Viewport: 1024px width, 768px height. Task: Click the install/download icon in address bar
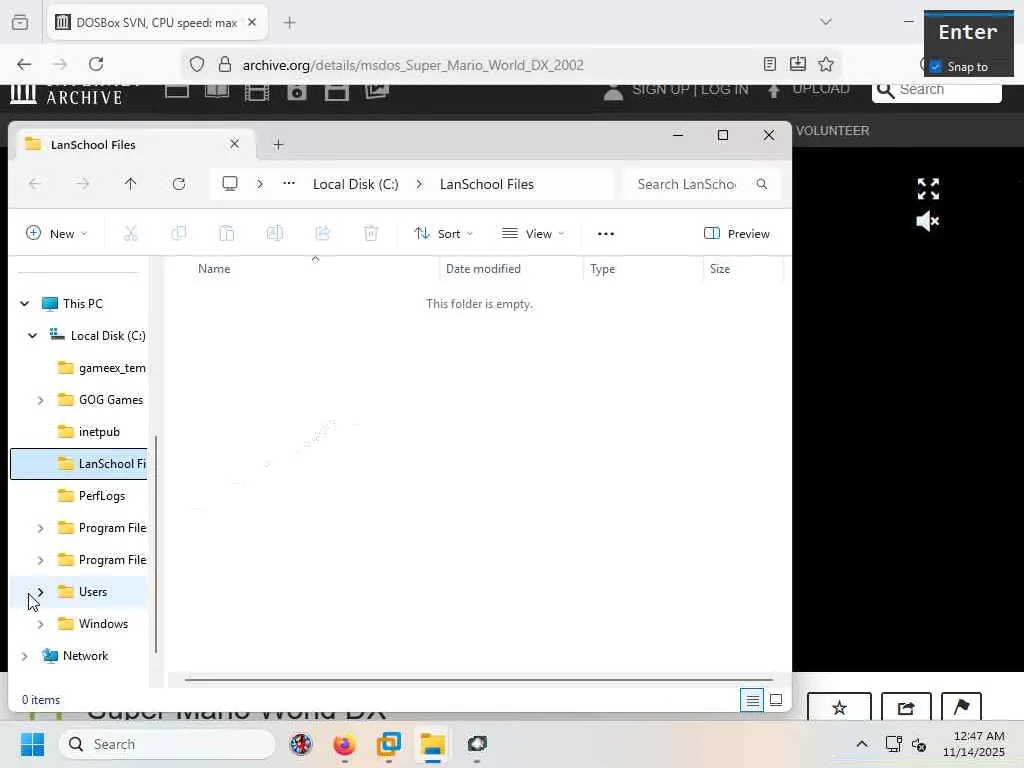[x=798, y=64]
